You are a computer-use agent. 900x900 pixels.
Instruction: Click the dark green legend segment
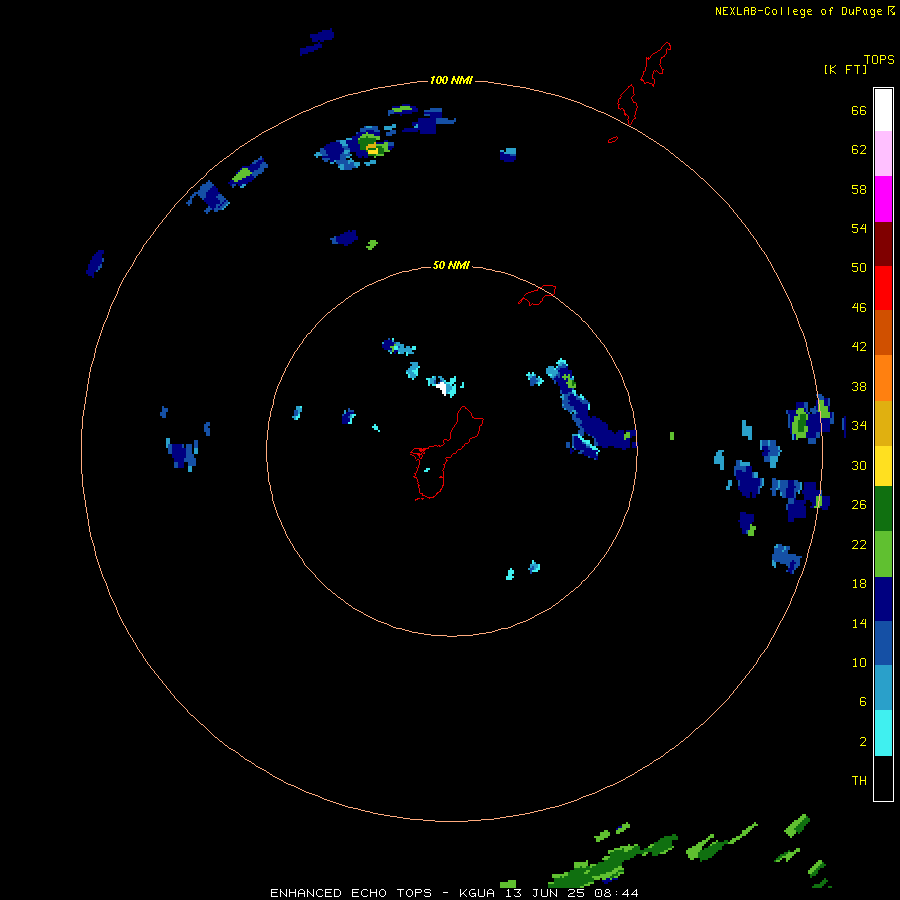[x=883, y=509]
